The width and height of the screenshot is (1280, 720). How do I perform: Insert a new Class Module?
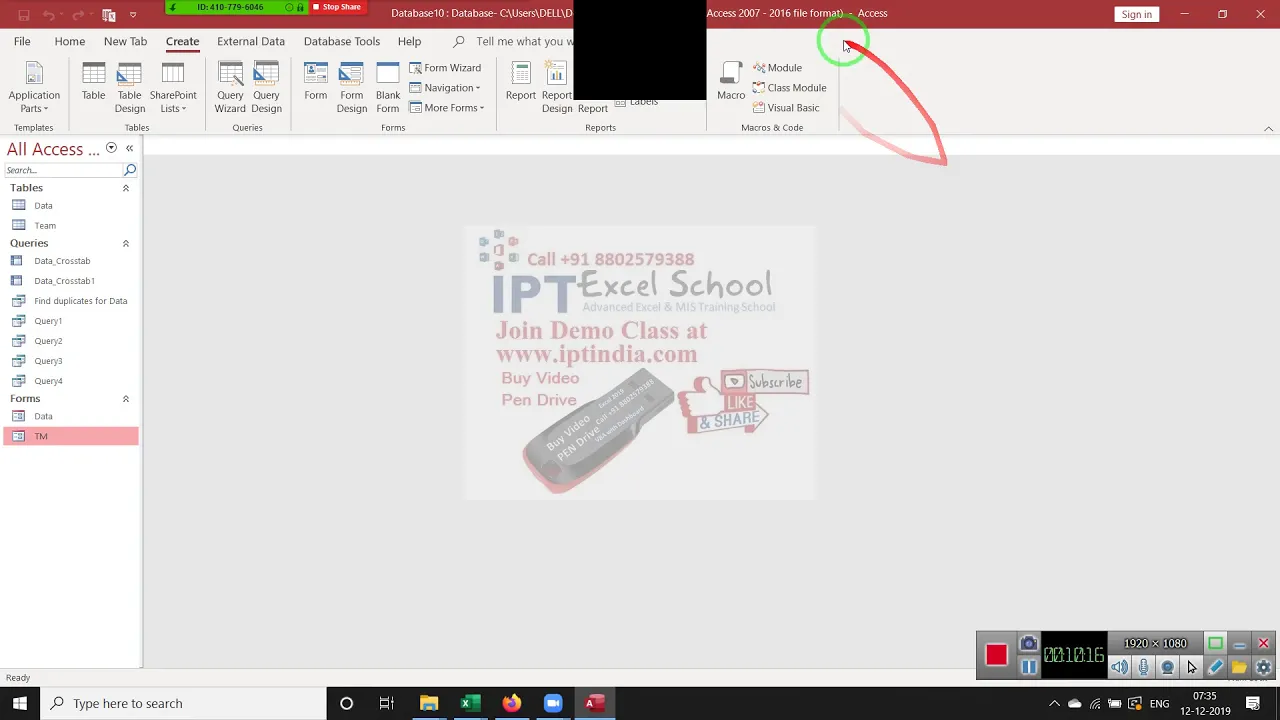click(789, 88)
